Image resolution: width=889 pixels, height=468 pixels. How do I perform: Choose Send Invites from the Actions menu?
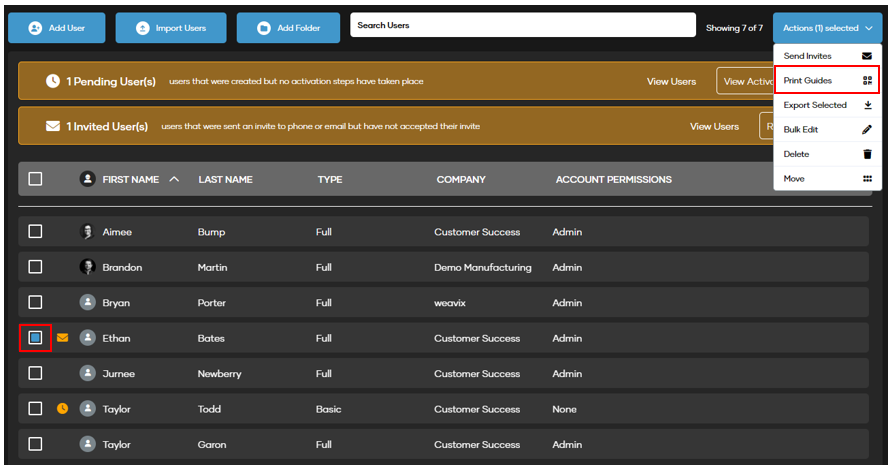(x=827, y=56)
